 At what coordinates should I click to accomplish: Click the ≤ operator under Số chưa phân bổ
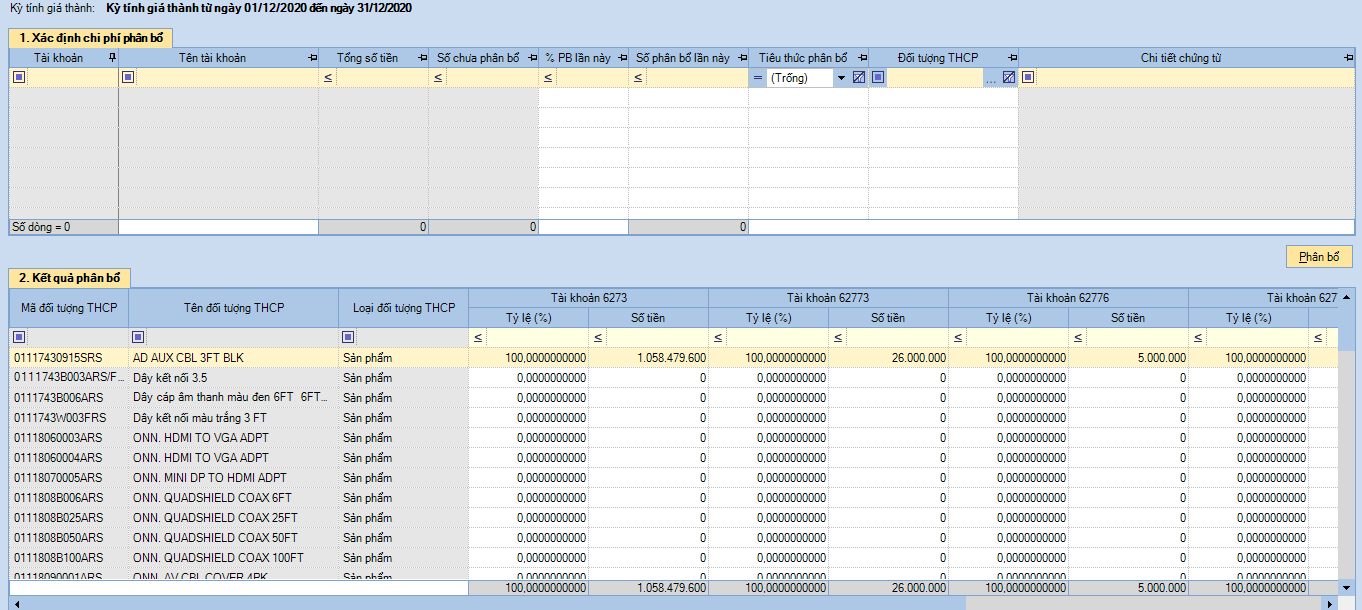(438, 78)
